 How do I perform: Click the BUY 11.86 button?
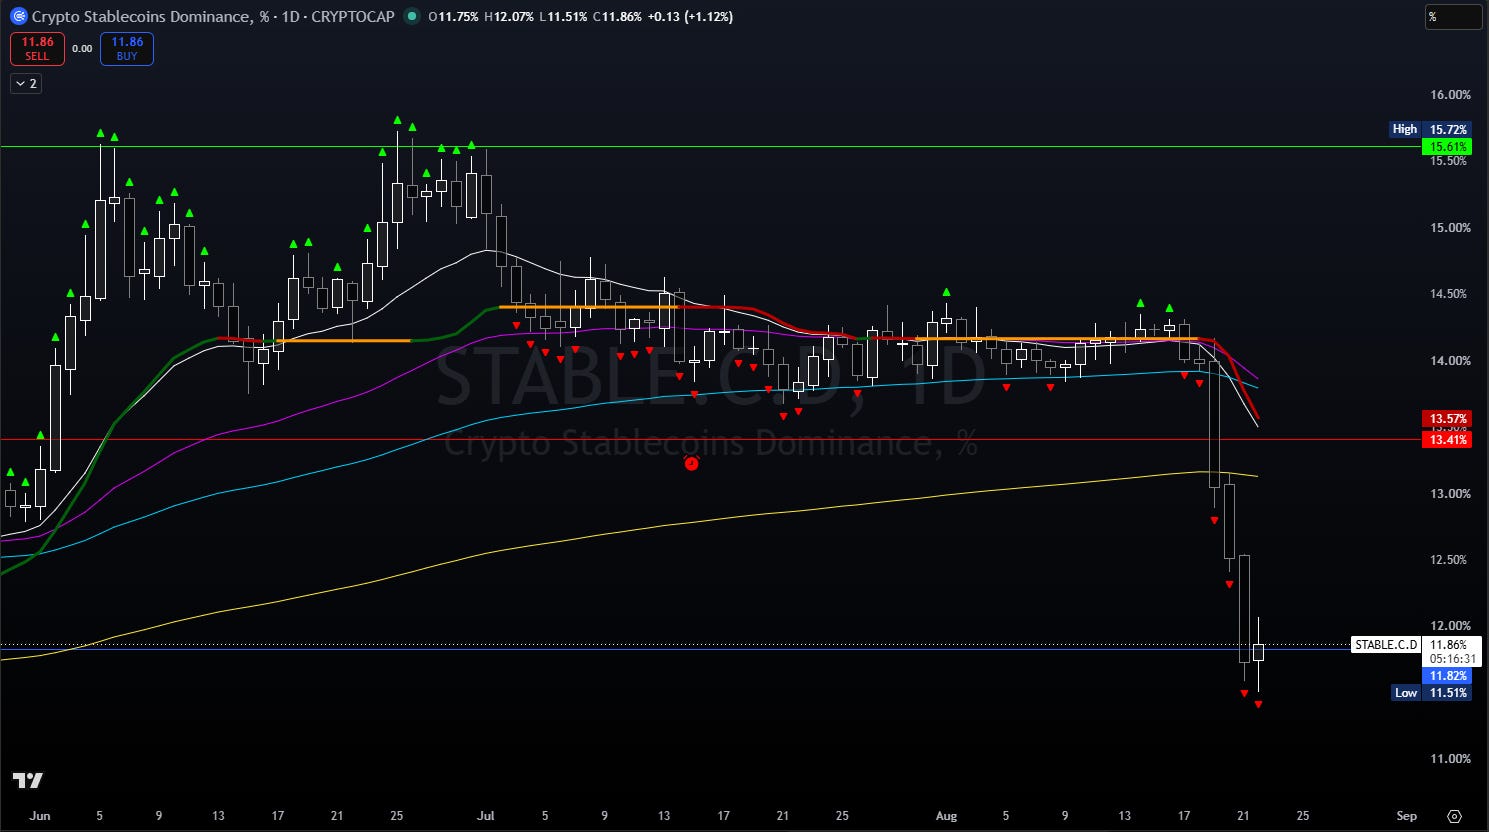127,48
